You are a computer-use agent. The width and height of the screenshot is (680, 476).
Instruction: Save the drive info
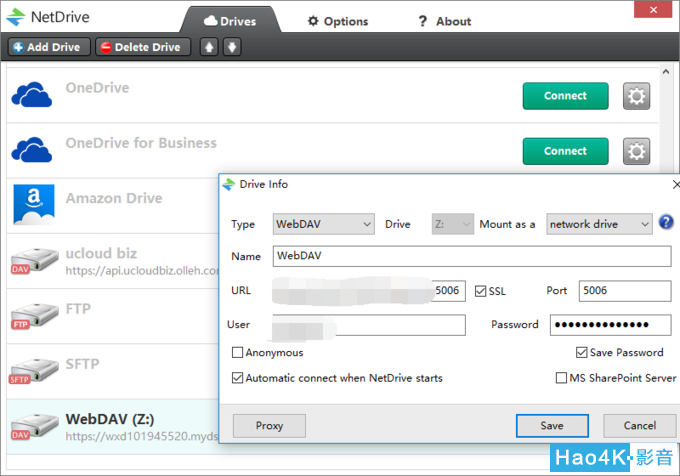click(x=552, y=426)
